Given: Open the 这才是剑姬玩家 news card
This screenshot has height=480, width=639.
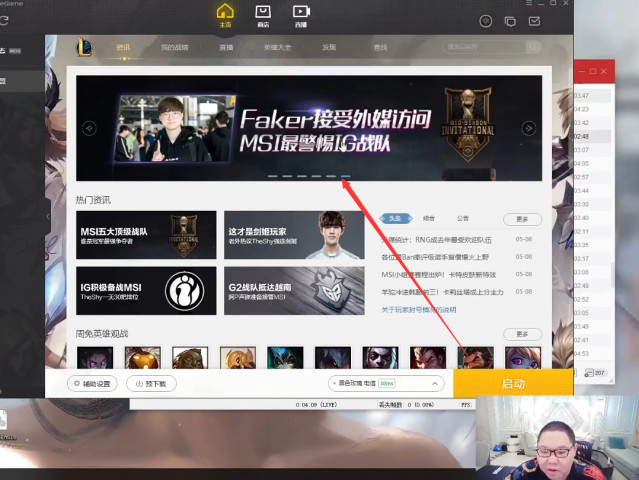Looking at the screenshot, I should tap(294, 235).
